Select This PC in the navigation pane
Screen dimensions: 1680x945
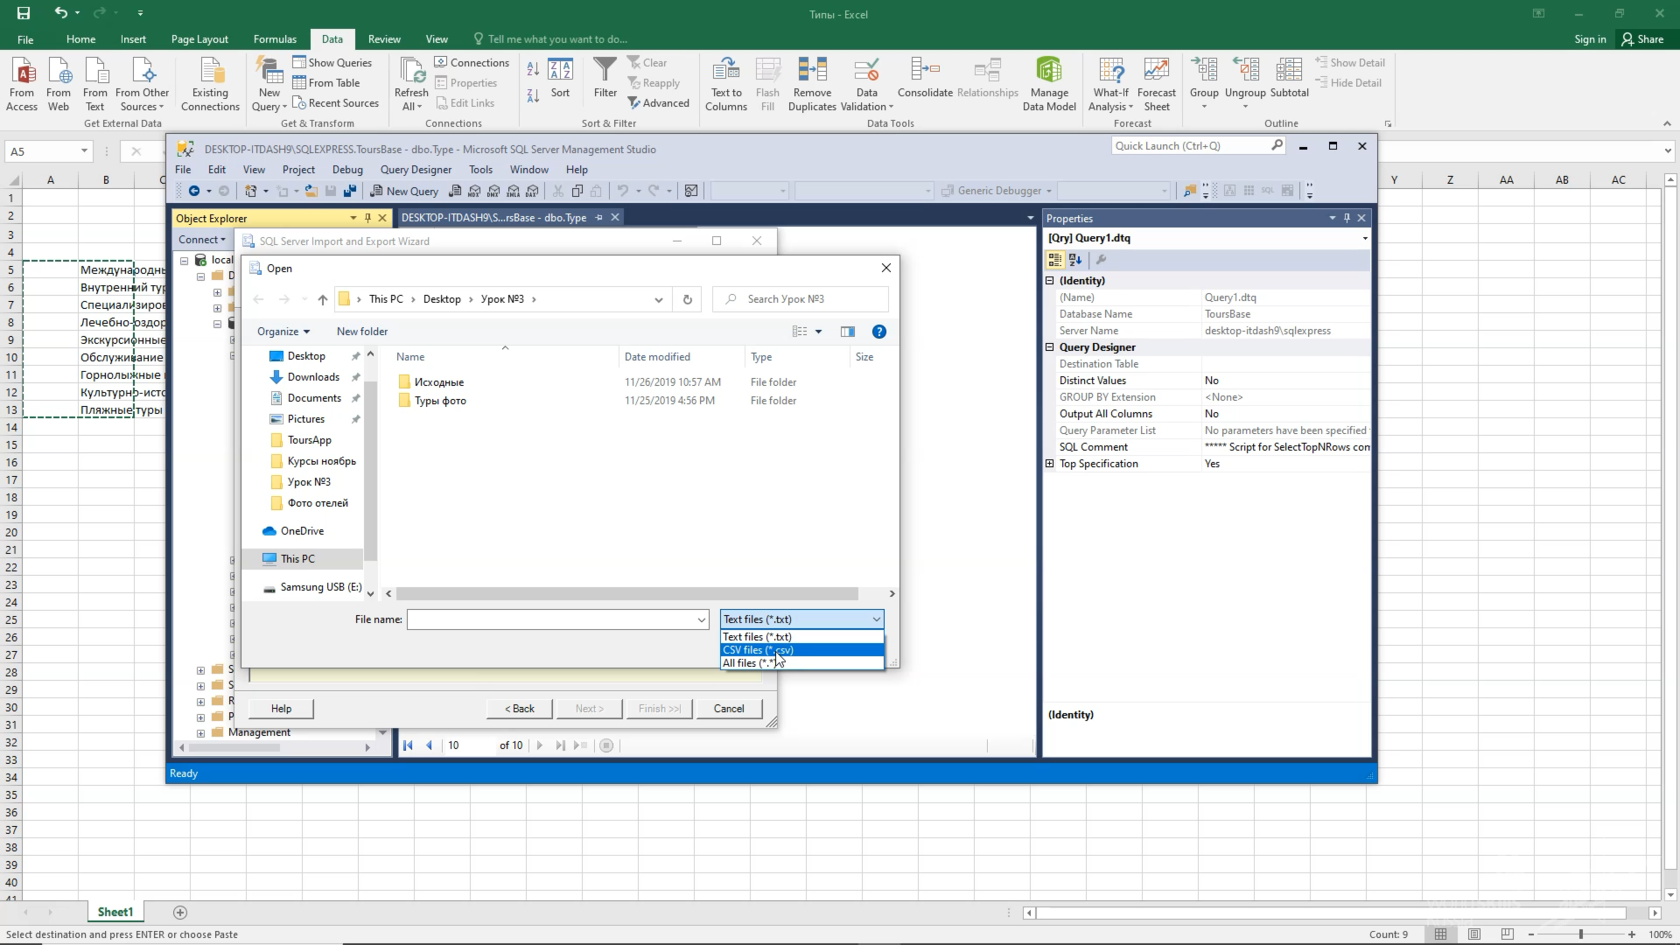click(297, 559)
